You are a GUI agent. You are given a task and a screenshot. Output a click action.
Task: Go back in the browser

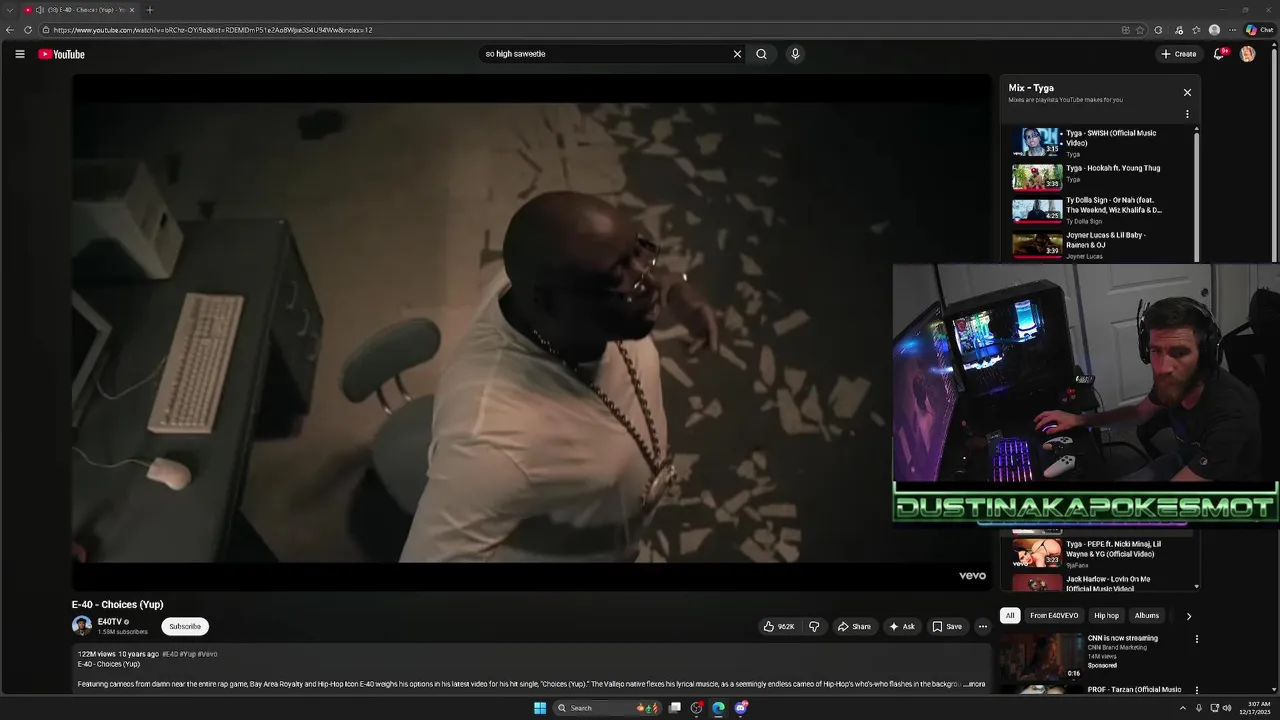point(10,30)
